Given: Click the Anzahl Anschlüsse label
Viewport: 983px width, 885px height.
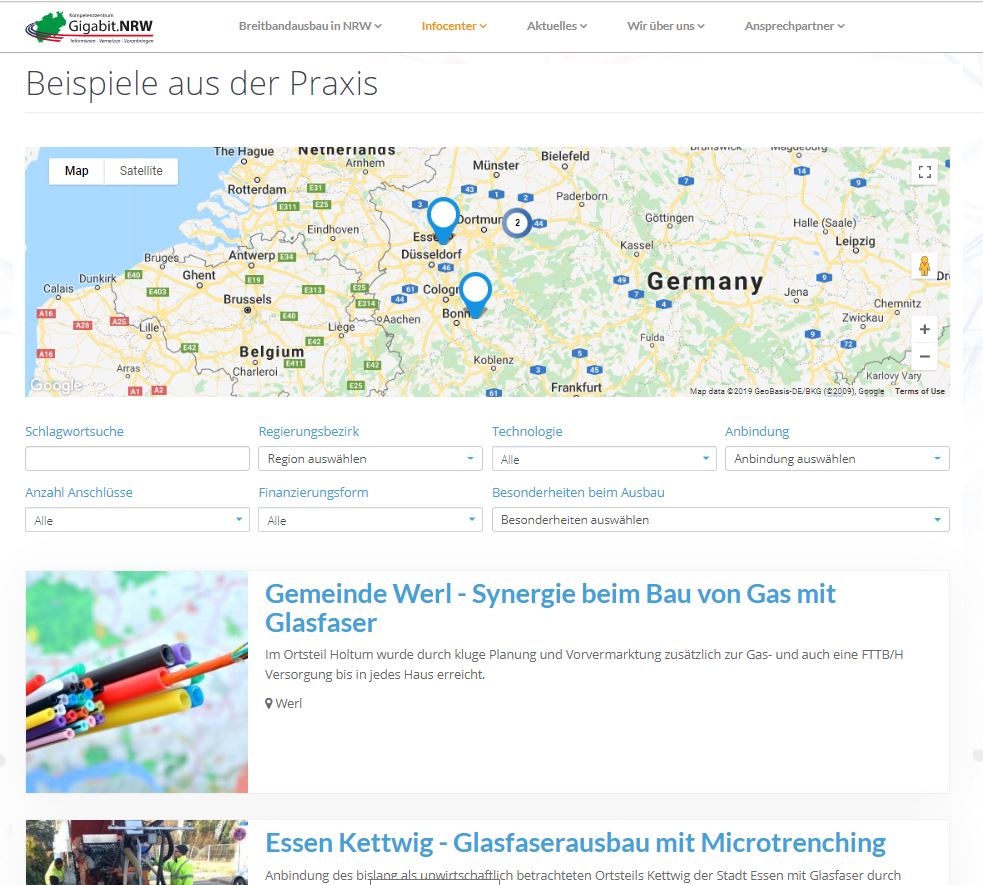Looking at the screenshot, I should point(79,492).
